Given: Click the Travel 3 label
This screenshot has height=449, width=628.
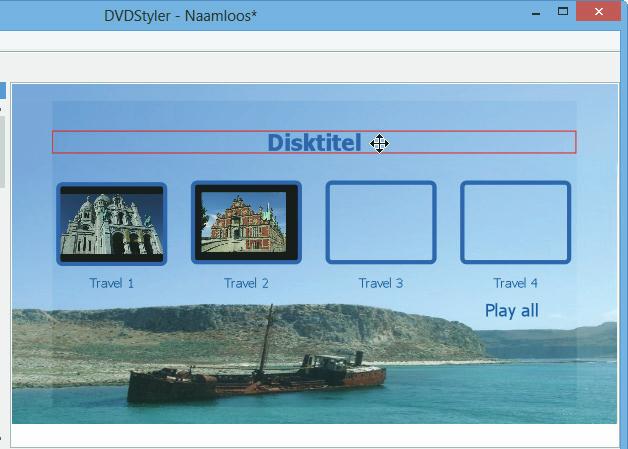Looking at the screenshot, I should click(x=381, y=283).
